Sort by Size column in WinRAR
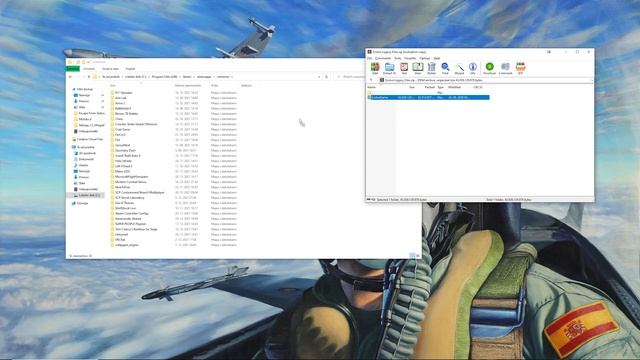This screenshot has height=360, width=640. 412,87
